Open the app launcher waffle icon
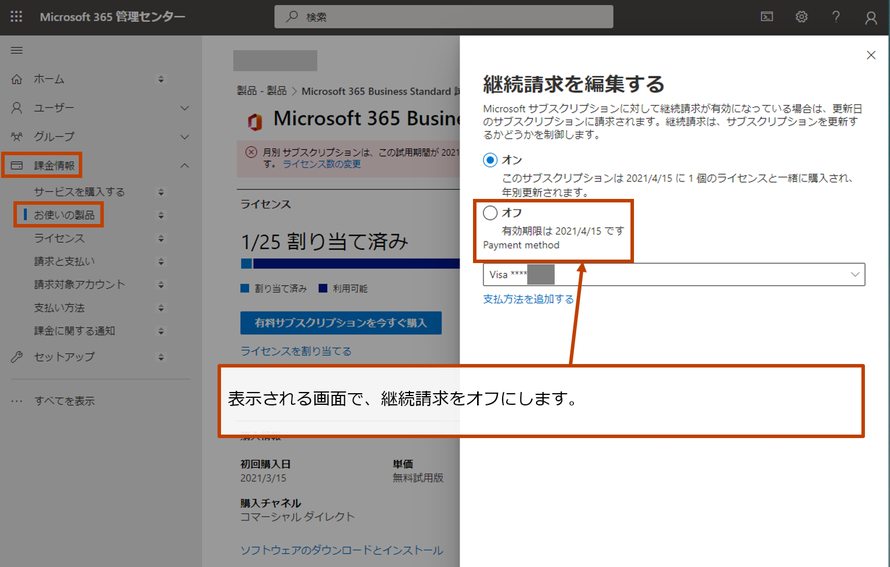 pyautogui.click(x=16, y=17)
